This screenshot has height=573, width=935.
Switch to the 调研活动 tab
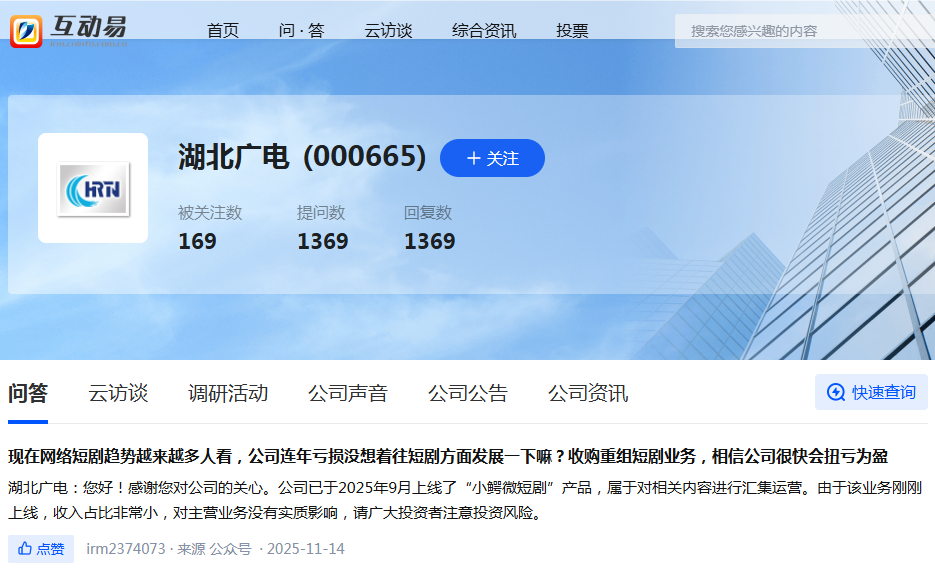click(228, 394)
